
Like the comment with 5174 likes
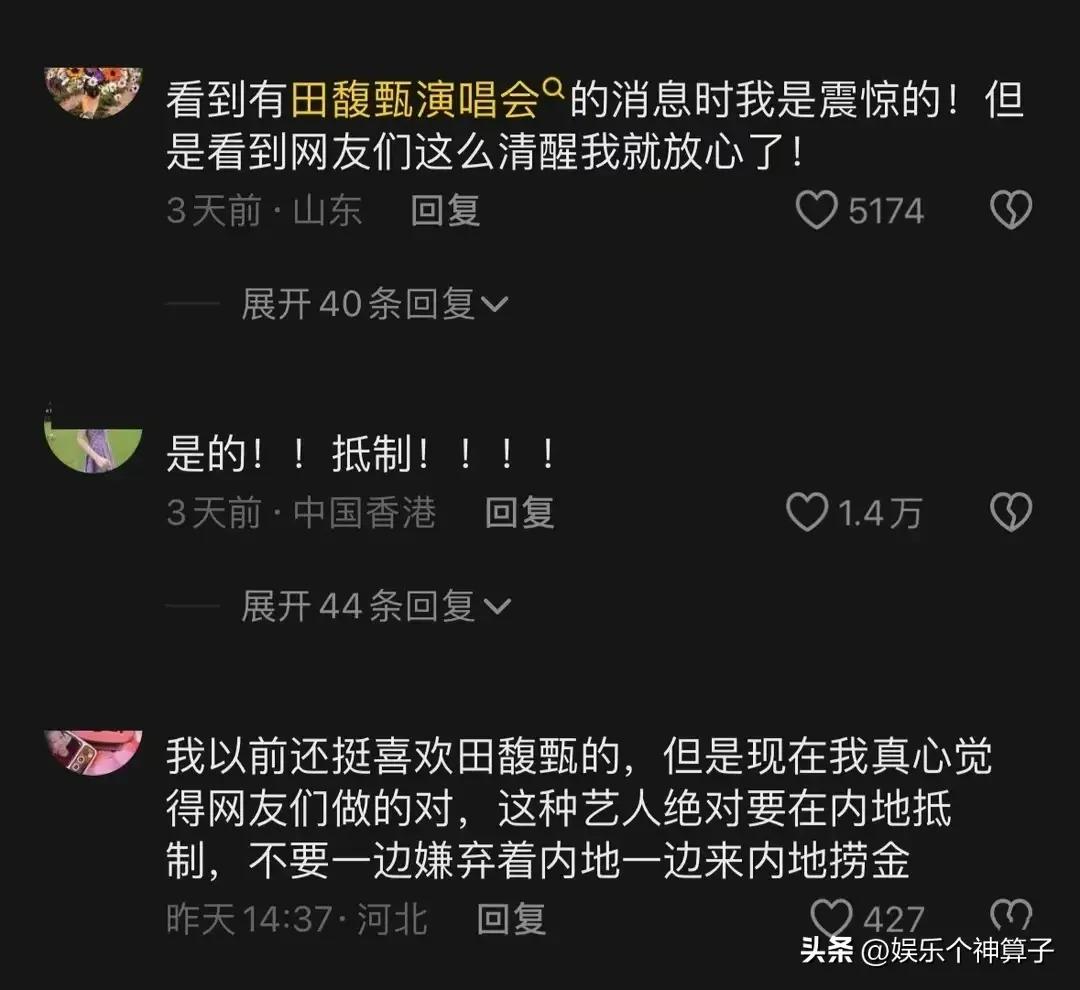pyautogui.click(x=816, y=210)
